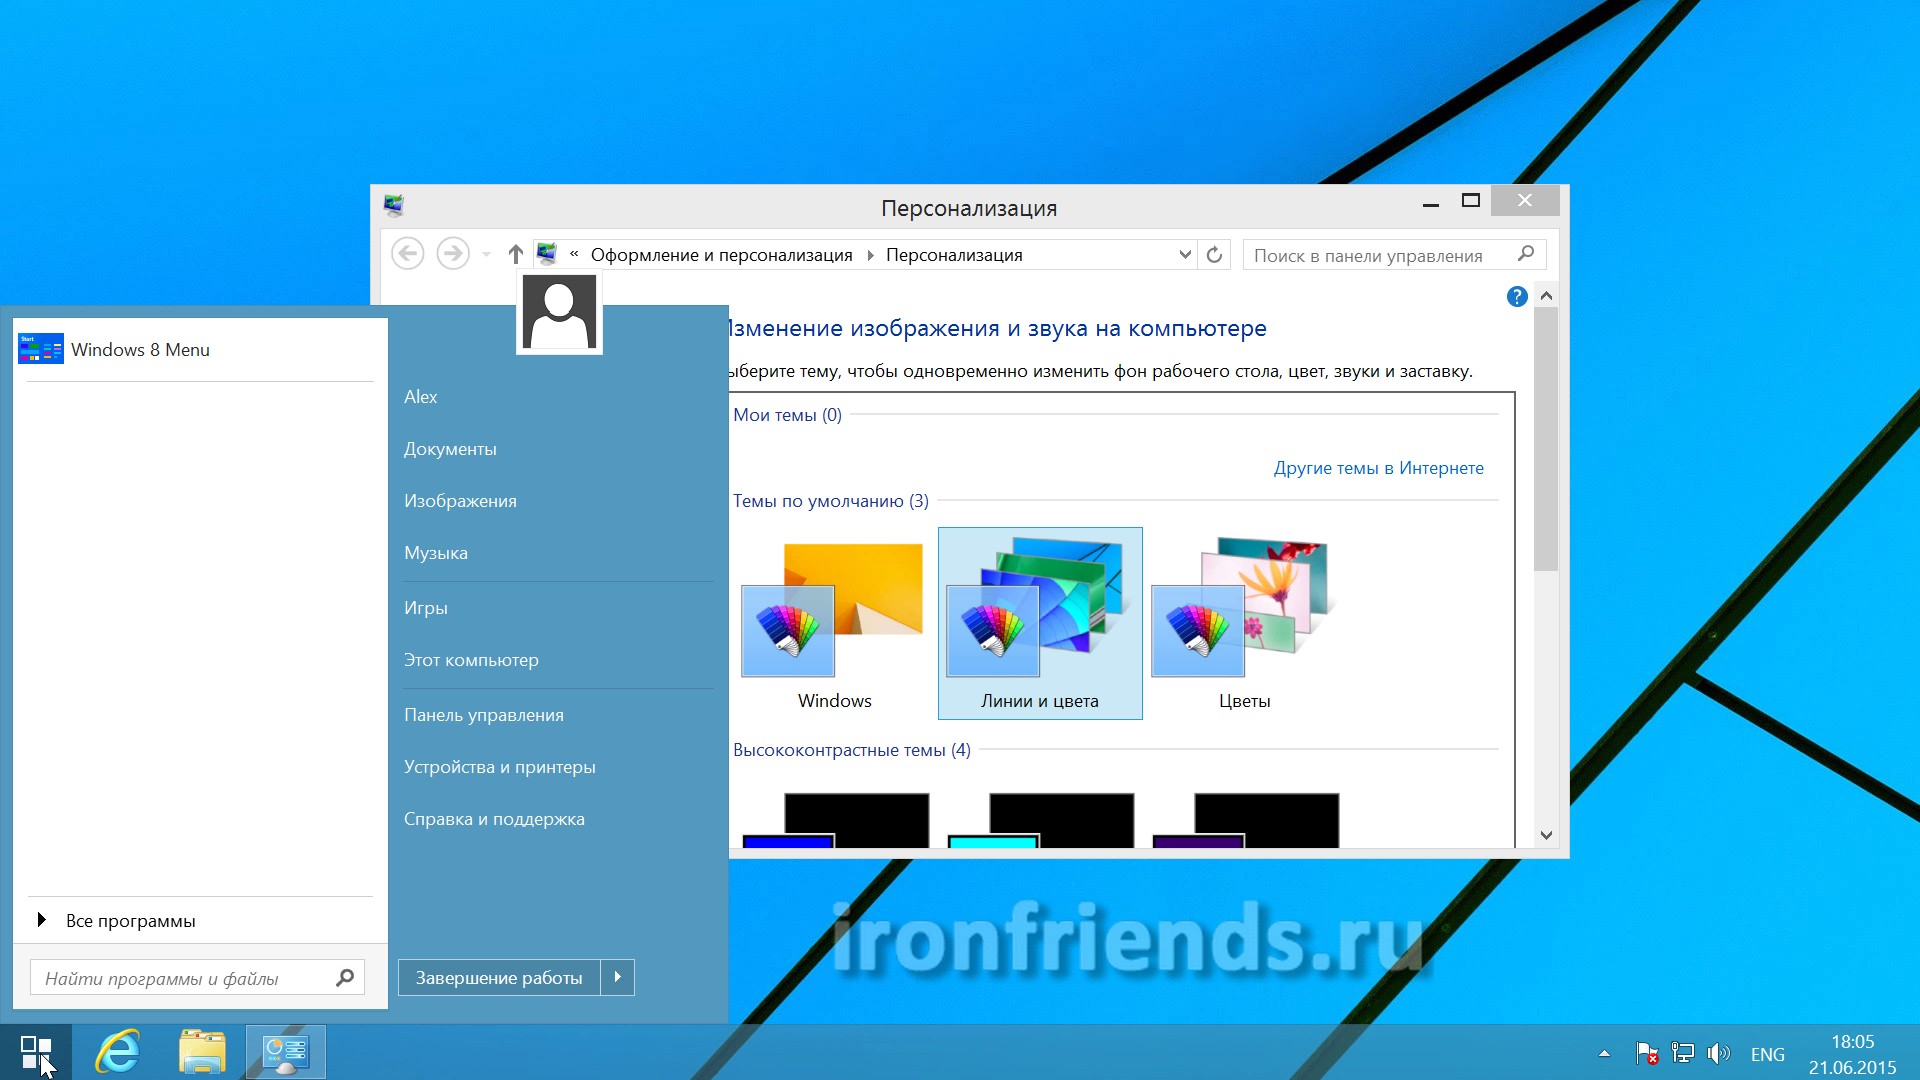Open File Explorer taskbar icon
The width and height of the screenshot is (1920, 1080).
pos(202,1052)
